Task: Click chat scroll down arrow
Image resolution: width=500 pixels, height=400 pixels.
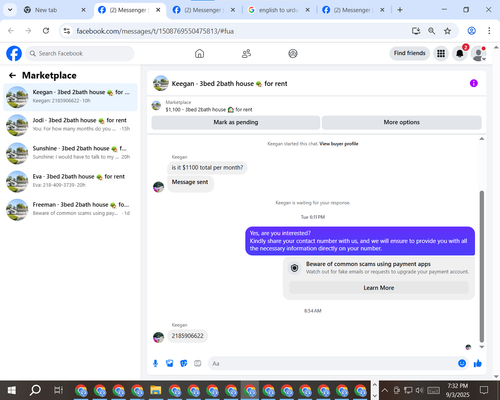Action: 482,347
